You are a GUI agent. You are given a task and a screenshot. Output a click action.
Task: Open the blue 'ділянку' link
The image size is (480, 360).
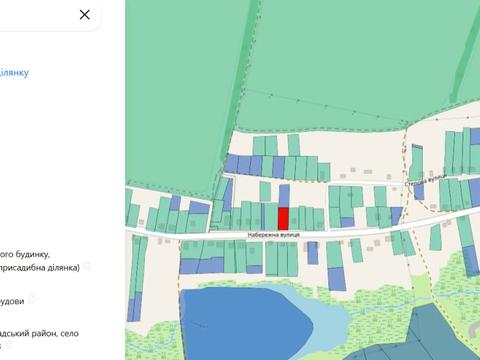point(14,72)
